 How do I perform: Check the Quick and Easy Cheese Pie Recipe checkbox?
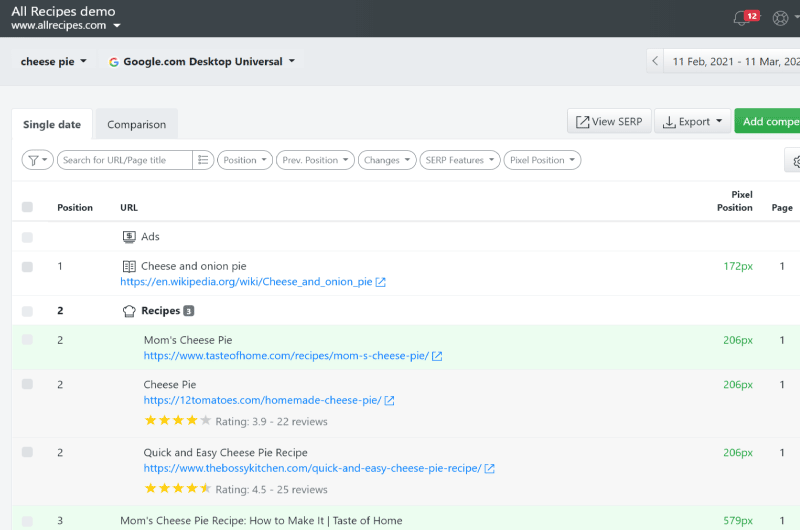tap(28, 452)
